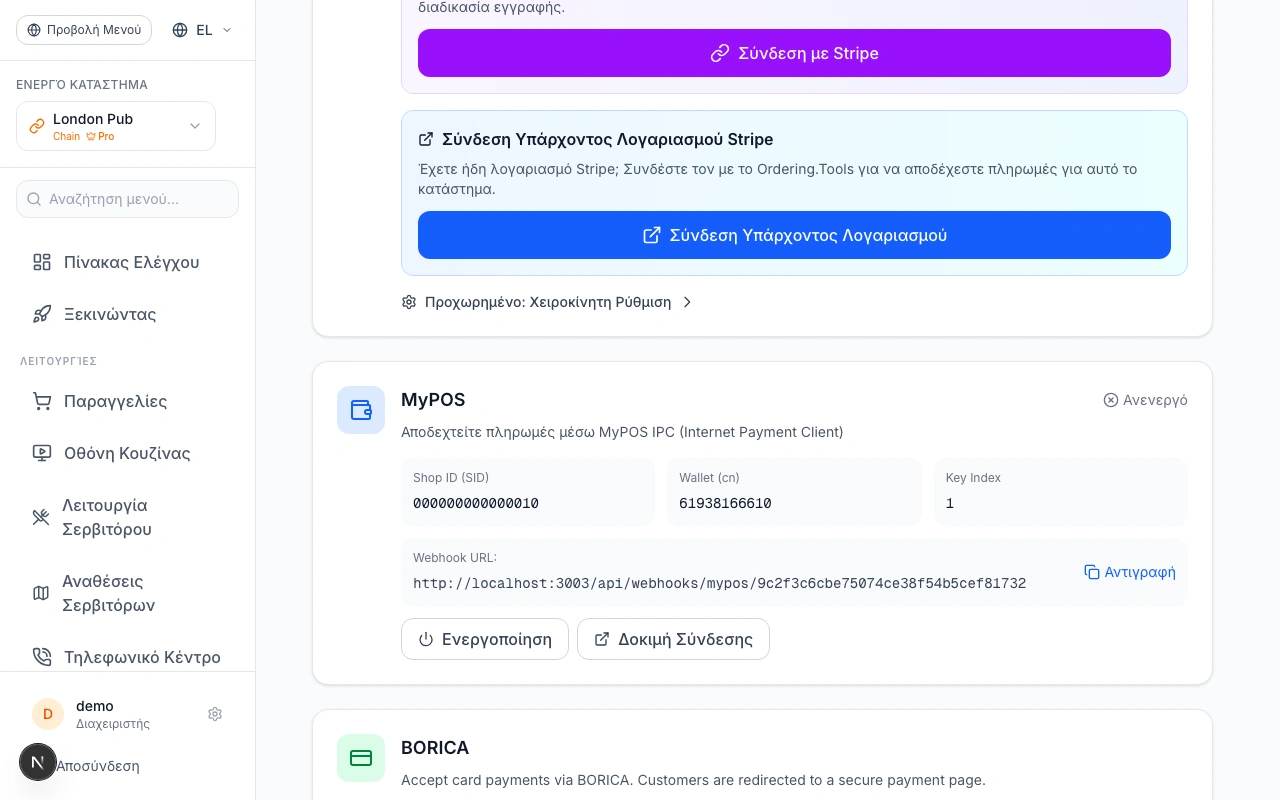Click the Ενεργοποίηση button for MyPOS
Image resolution: width=1280 pixels, height=800 pixels.
coord(485,639)
